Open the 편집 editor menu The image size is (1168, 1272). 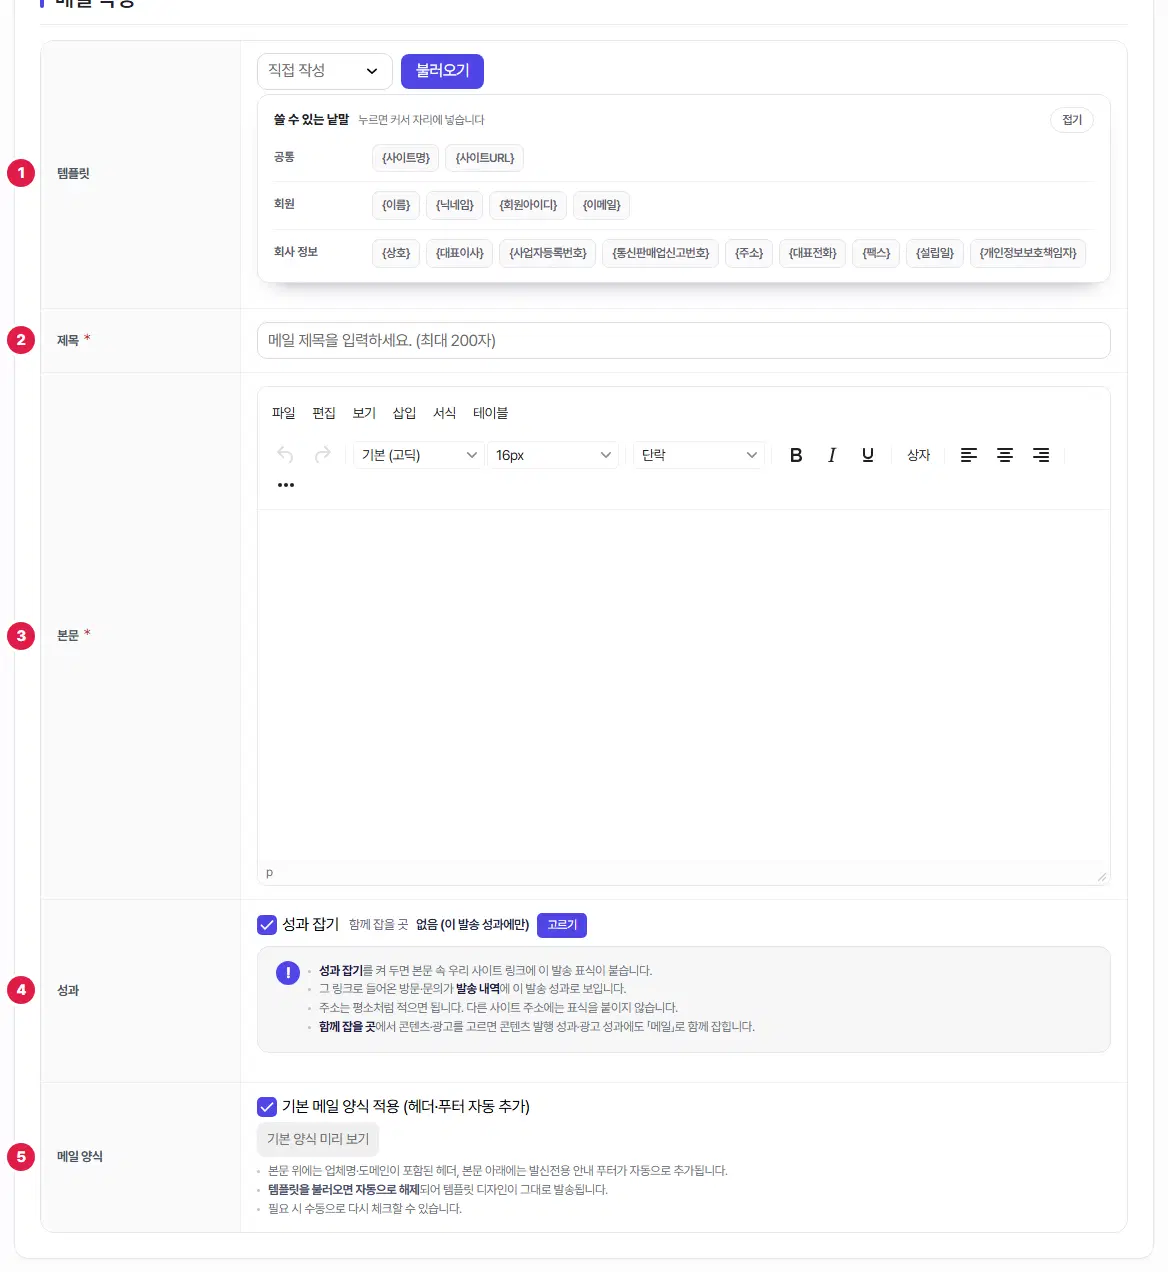pos(324,413)
